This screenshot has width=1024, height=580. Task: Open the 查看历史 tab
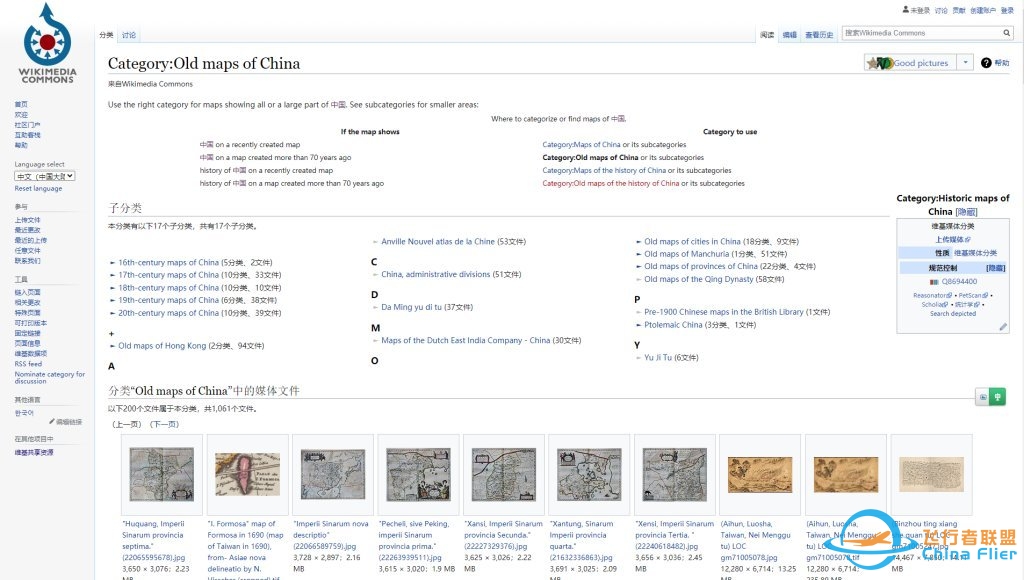click(x=819, y=35)
